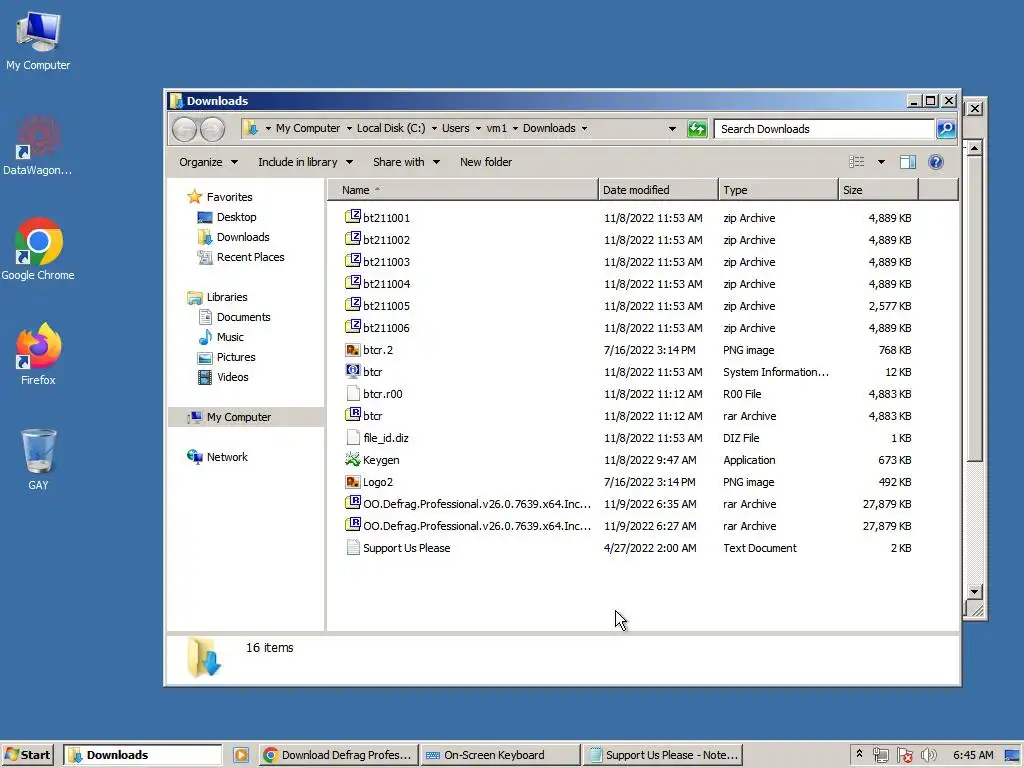Screen dimensions: 1024x768
Task: Select the bt211001 zip archive icon
Action: 353,217
